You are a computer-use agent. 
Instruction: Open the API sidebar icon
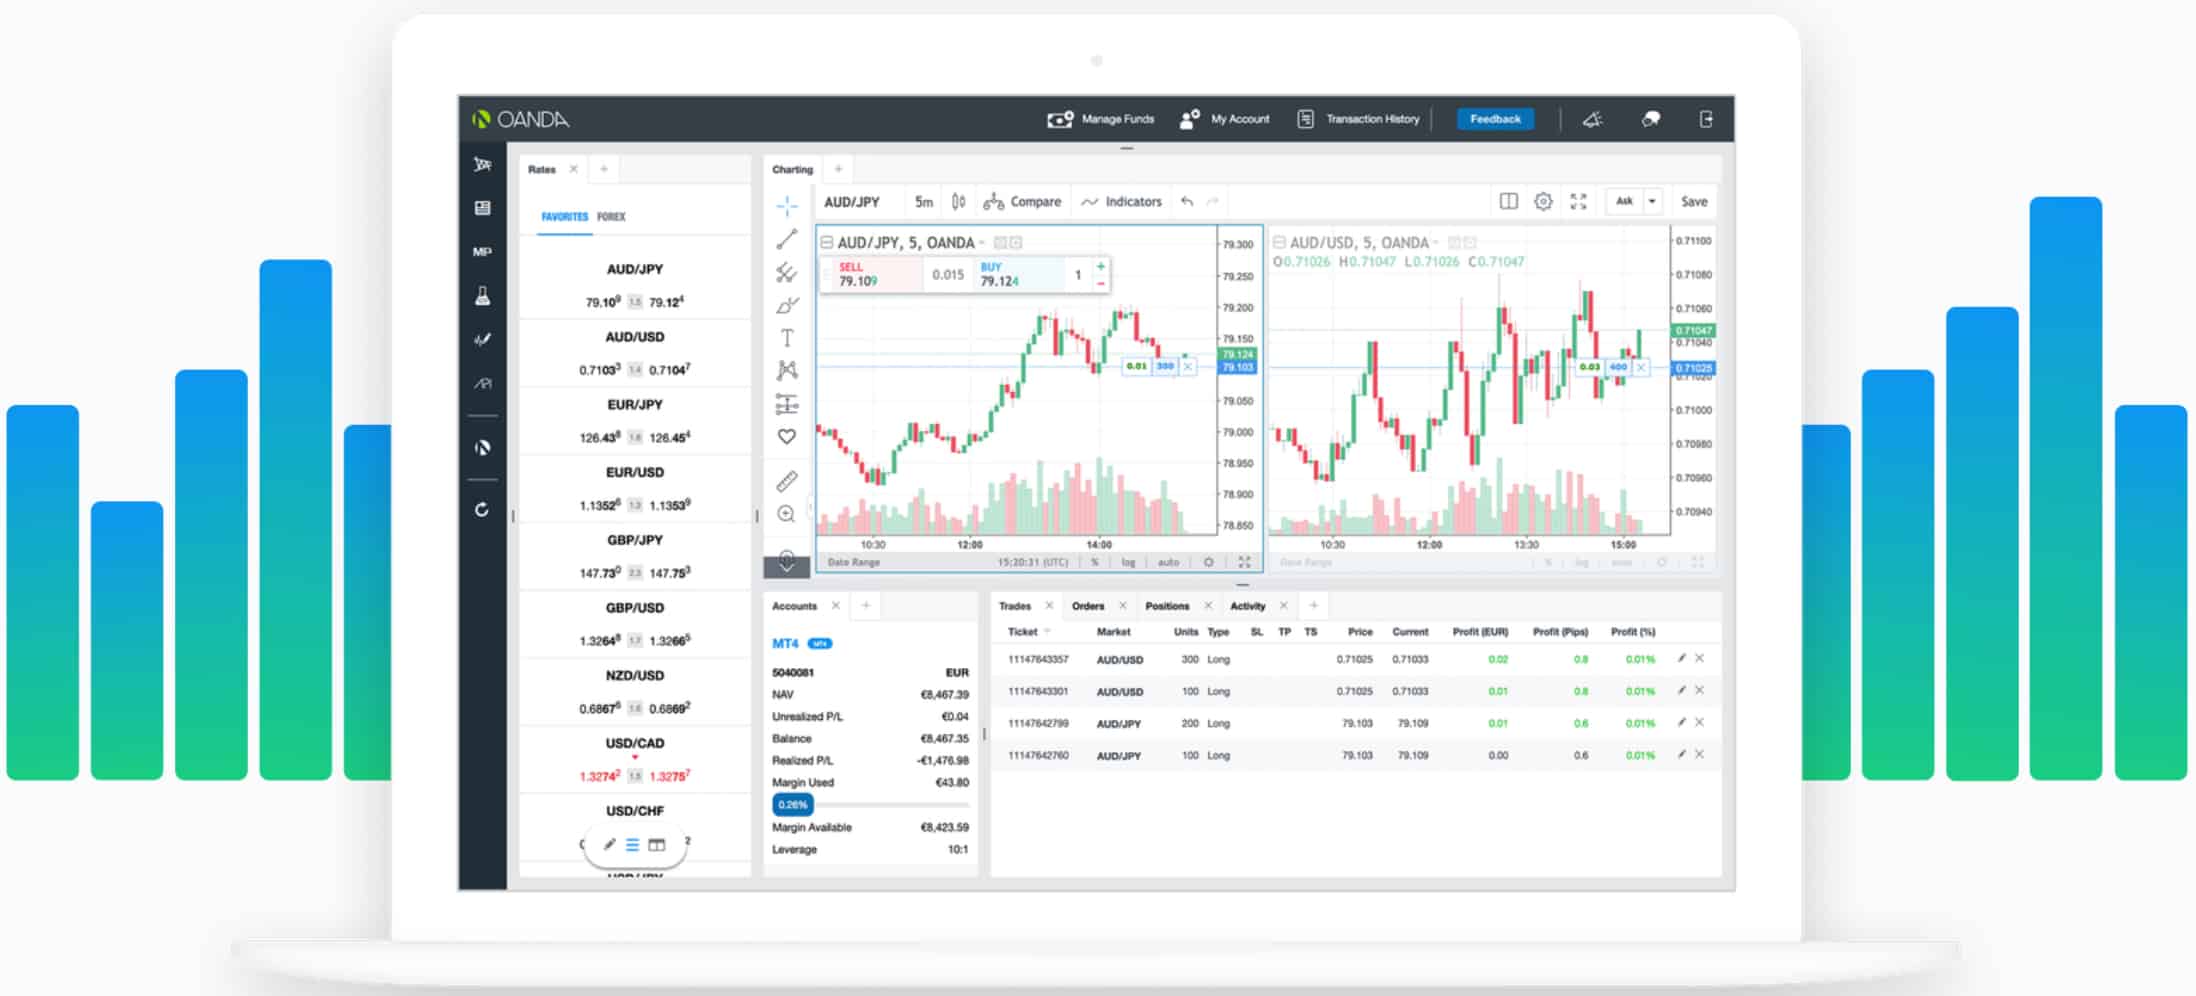pos(482,384)
